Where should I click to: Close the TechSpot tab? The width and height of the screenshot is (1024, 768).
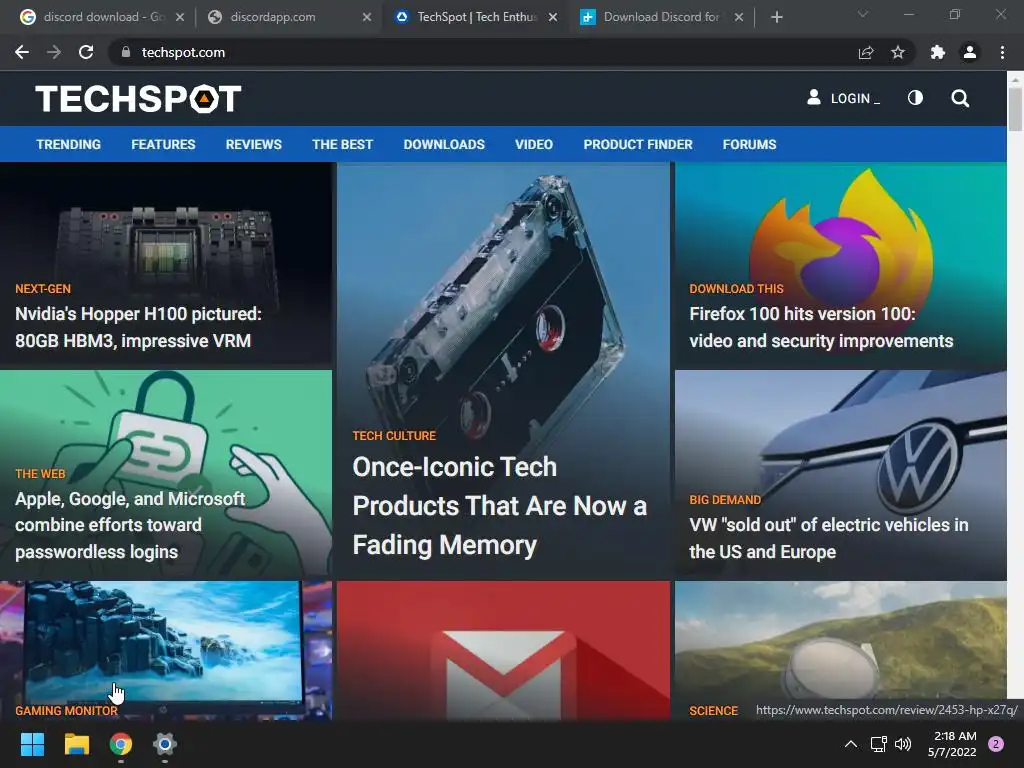pos(553,17)
